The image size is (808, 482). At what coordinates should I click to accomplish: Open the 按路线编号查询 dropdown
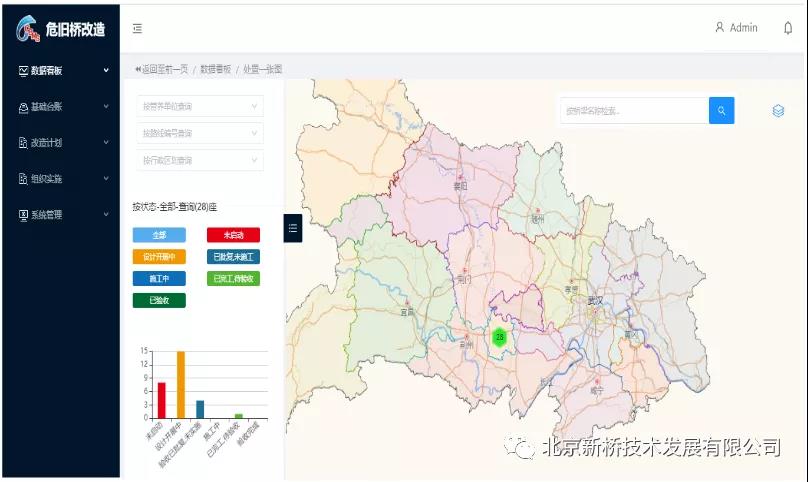pyautogui.click(x=200, y=133)
